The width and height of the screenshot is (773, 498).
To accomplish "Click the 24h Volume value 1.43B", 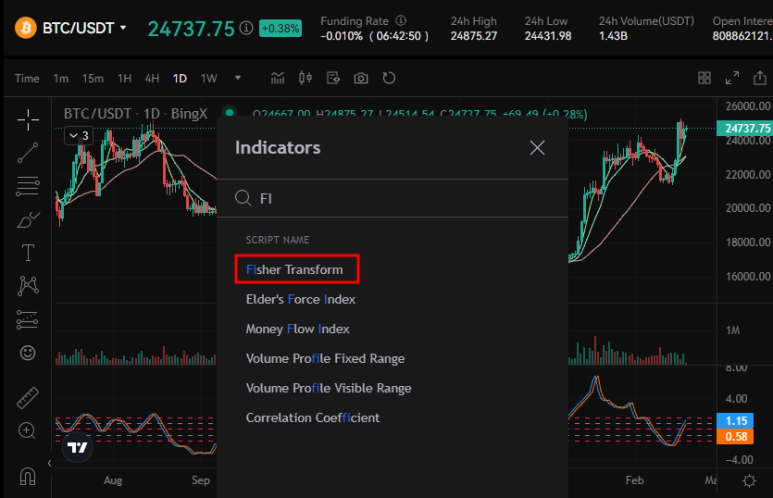I will [613, 36].
